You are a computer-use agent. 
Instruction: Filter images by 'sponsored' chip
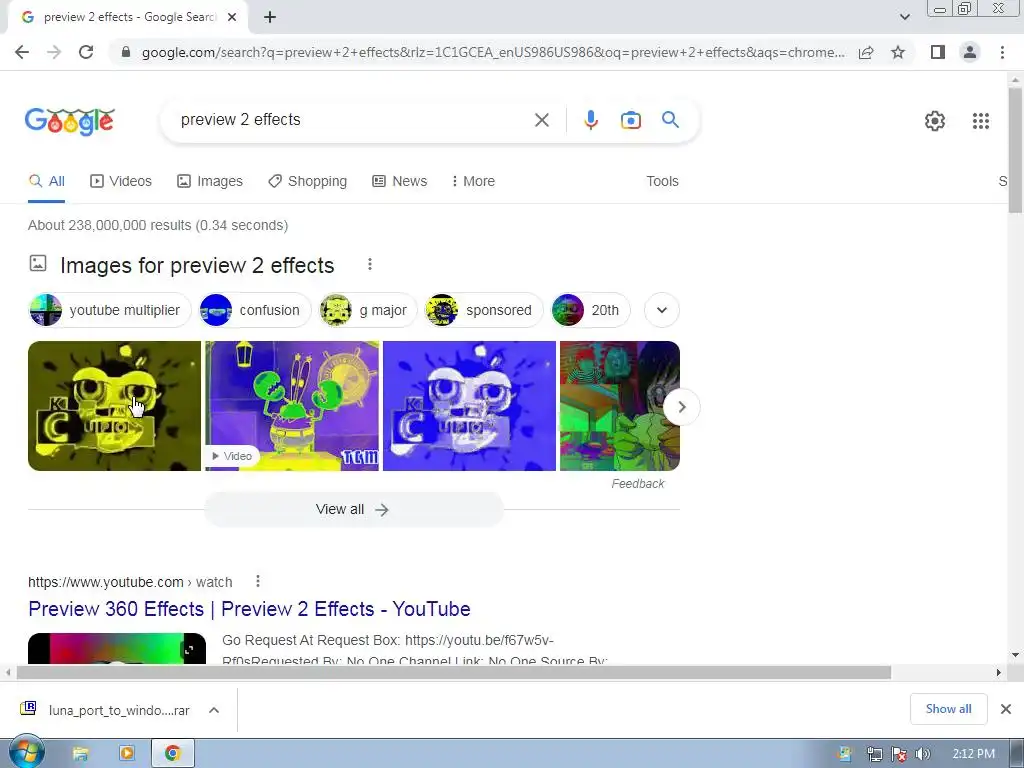[483, 310]
